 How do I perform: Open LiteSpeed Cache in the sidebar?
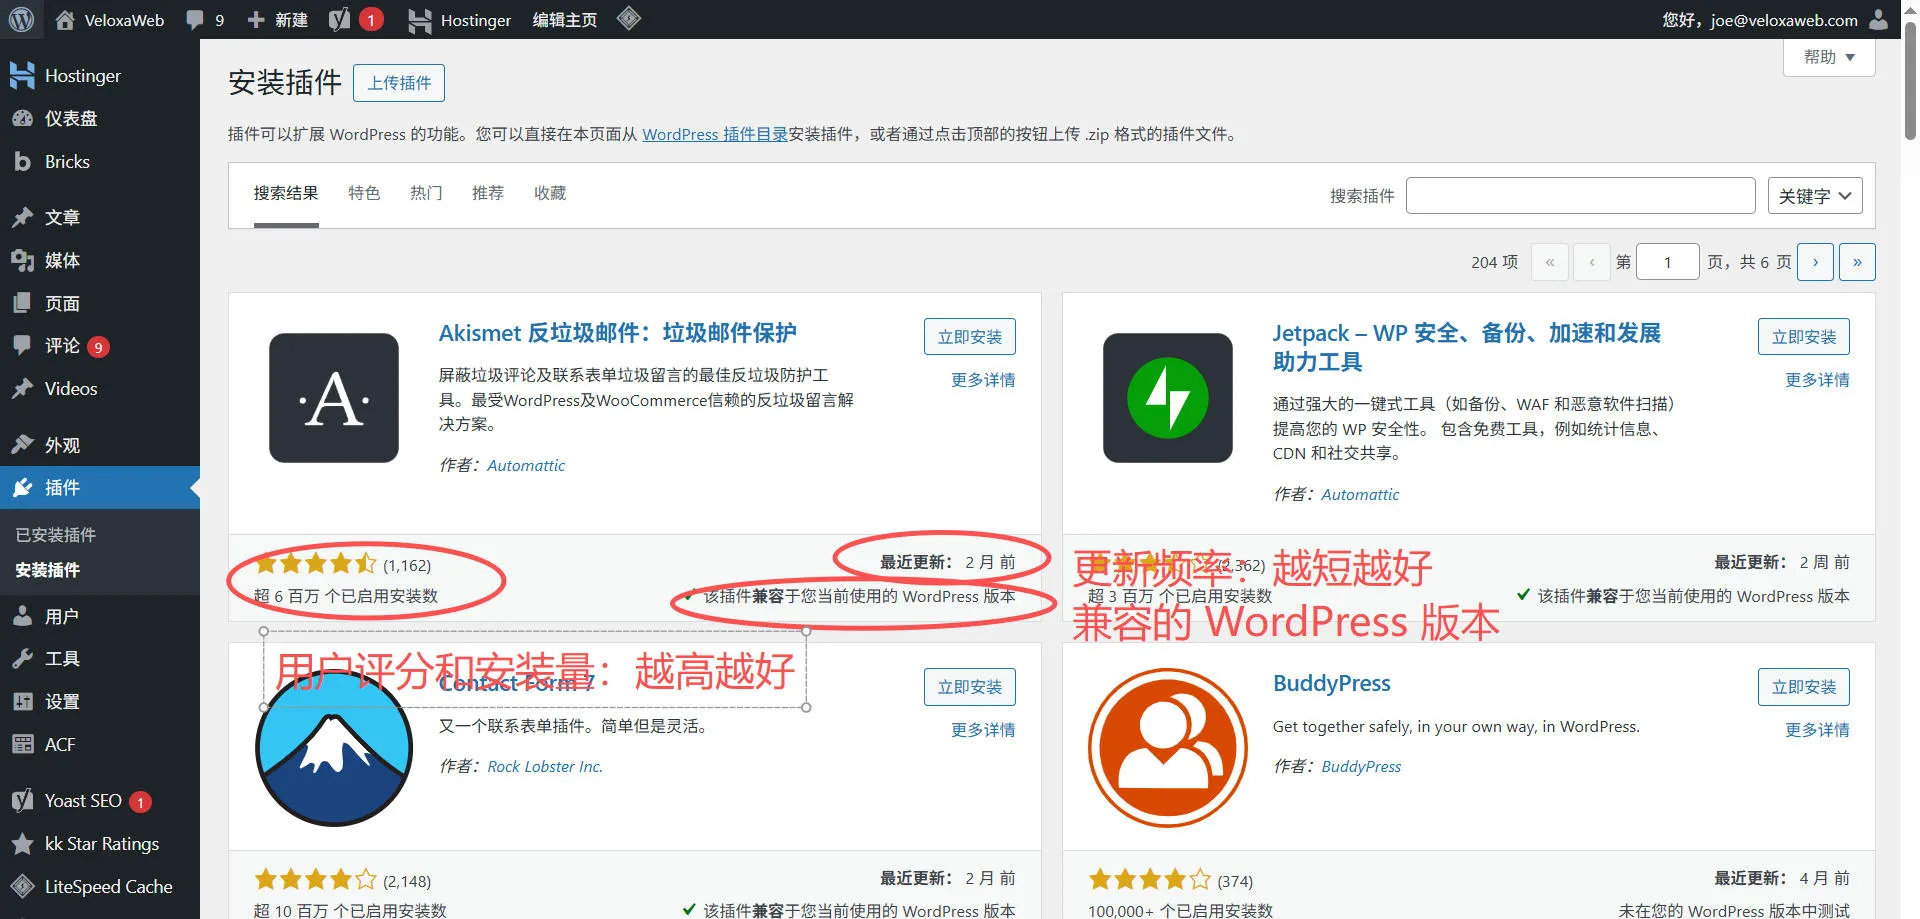(108, 887)
